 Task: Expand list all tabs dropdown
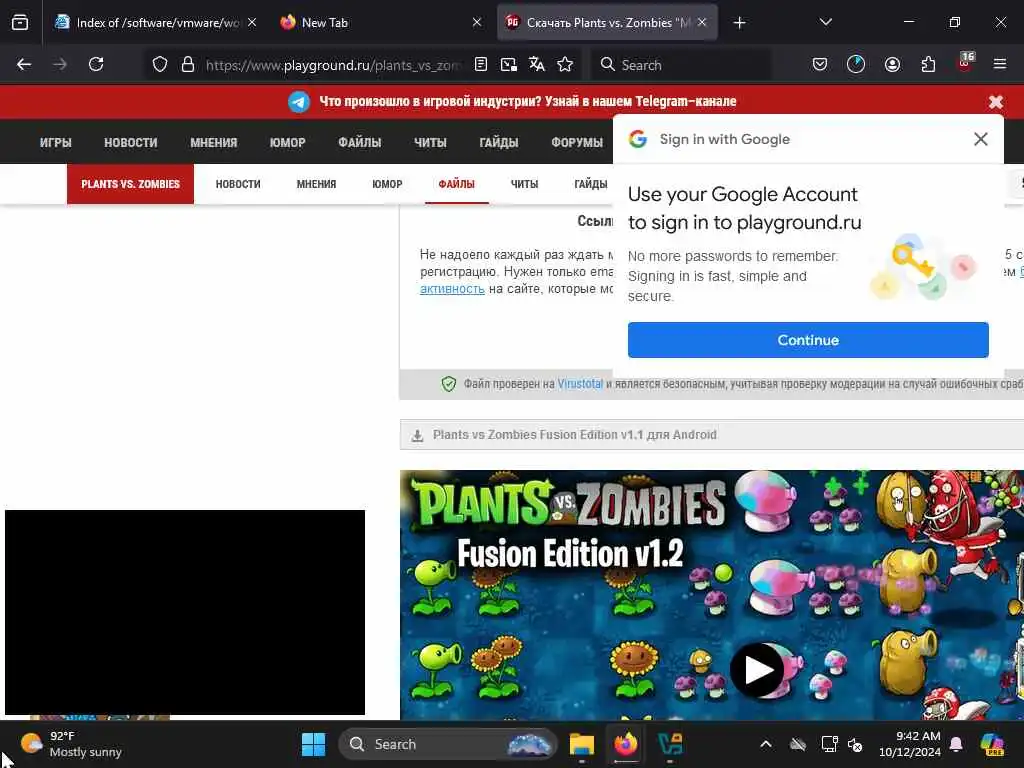(x=825, y=22)
